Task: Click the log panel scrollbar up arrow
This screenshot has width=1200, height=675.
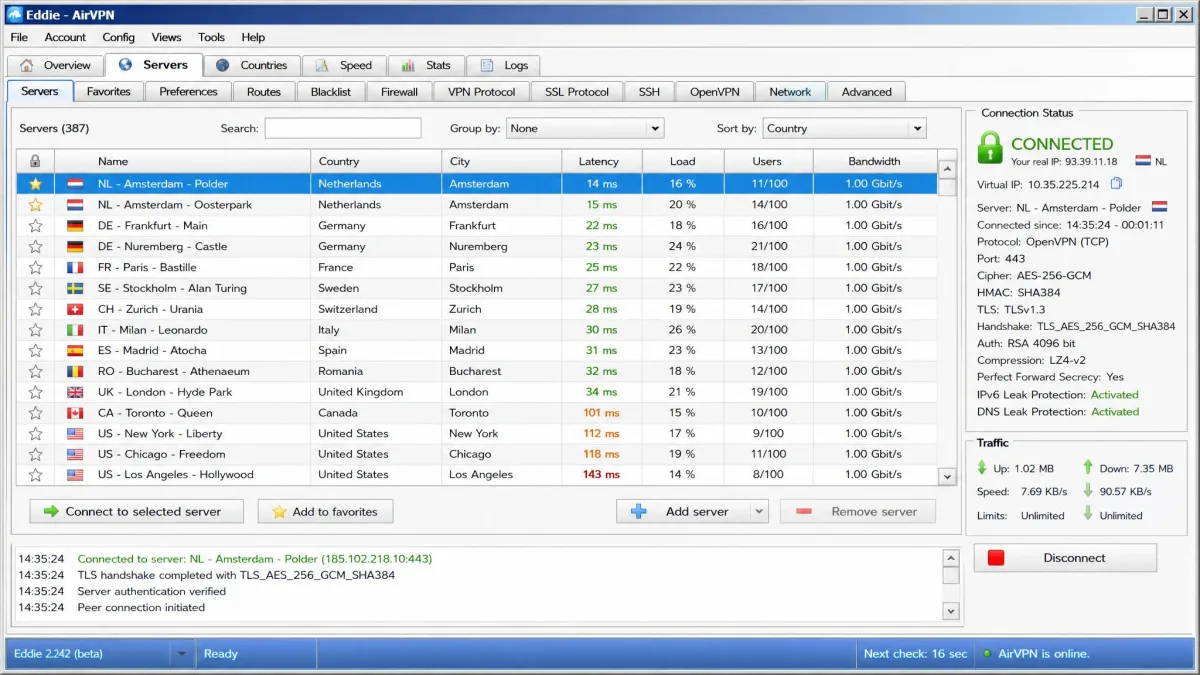Action: pos(951,556)
